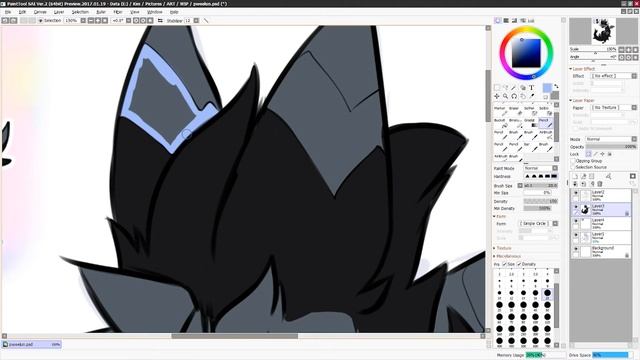Click the navigator thumbnail preview
Viewport: 640px width, 360px height.
pyautogui.click(x=603, y=31)
